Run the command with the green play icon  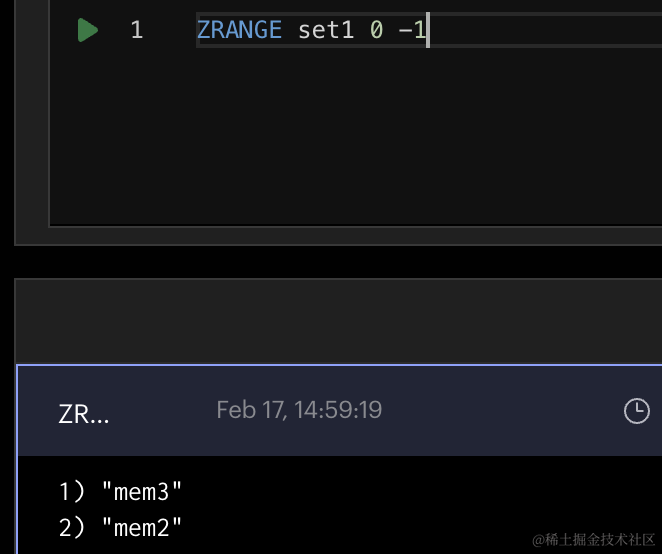point(88,30)
